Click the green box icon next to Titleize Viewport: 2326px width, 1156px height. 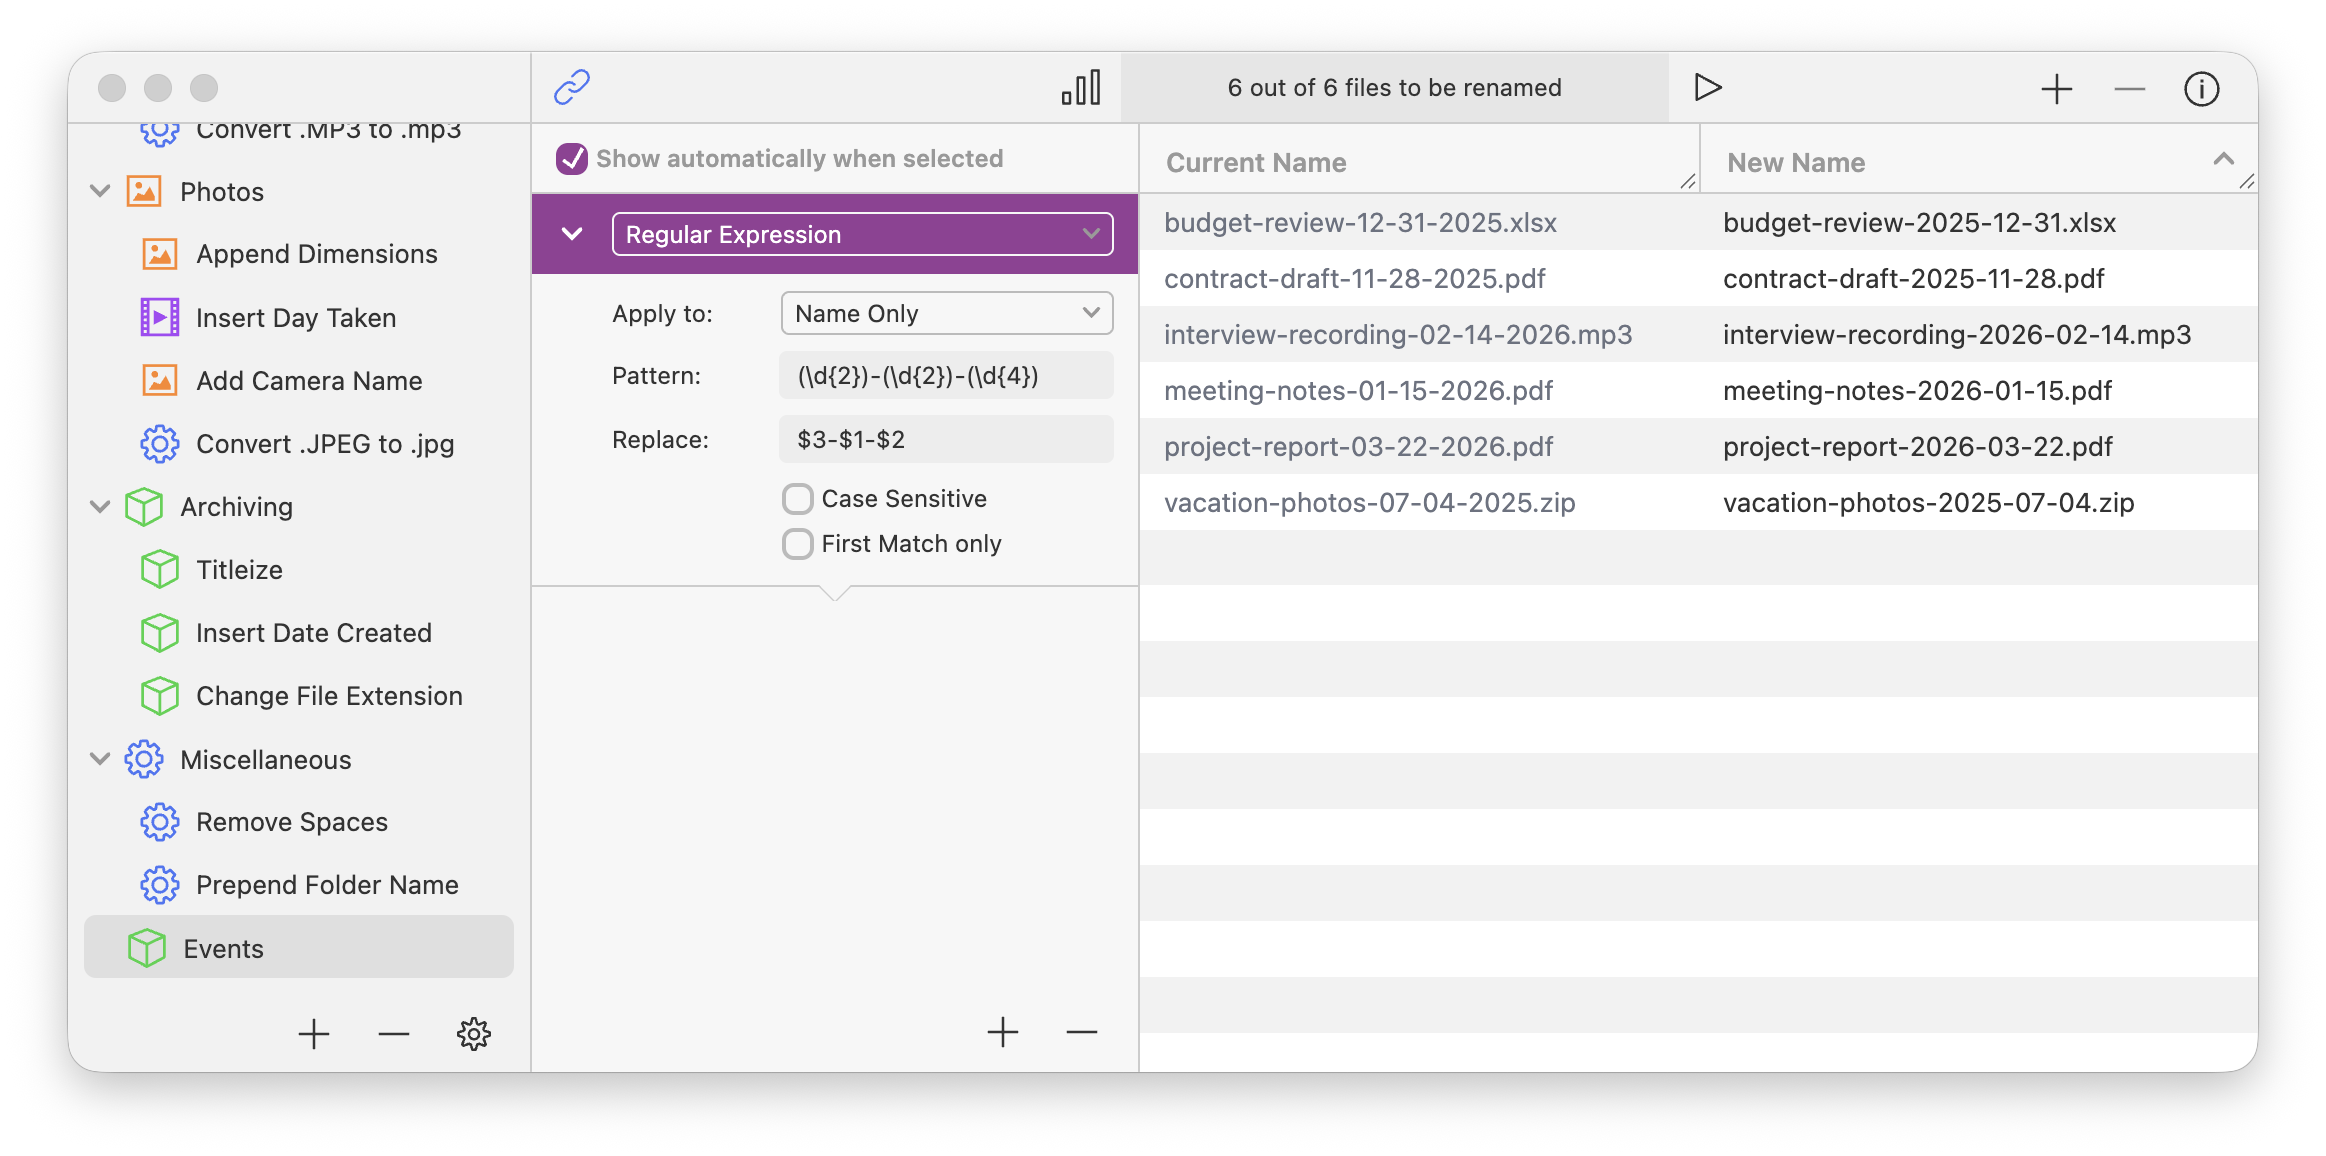click(x=159, y=569)
